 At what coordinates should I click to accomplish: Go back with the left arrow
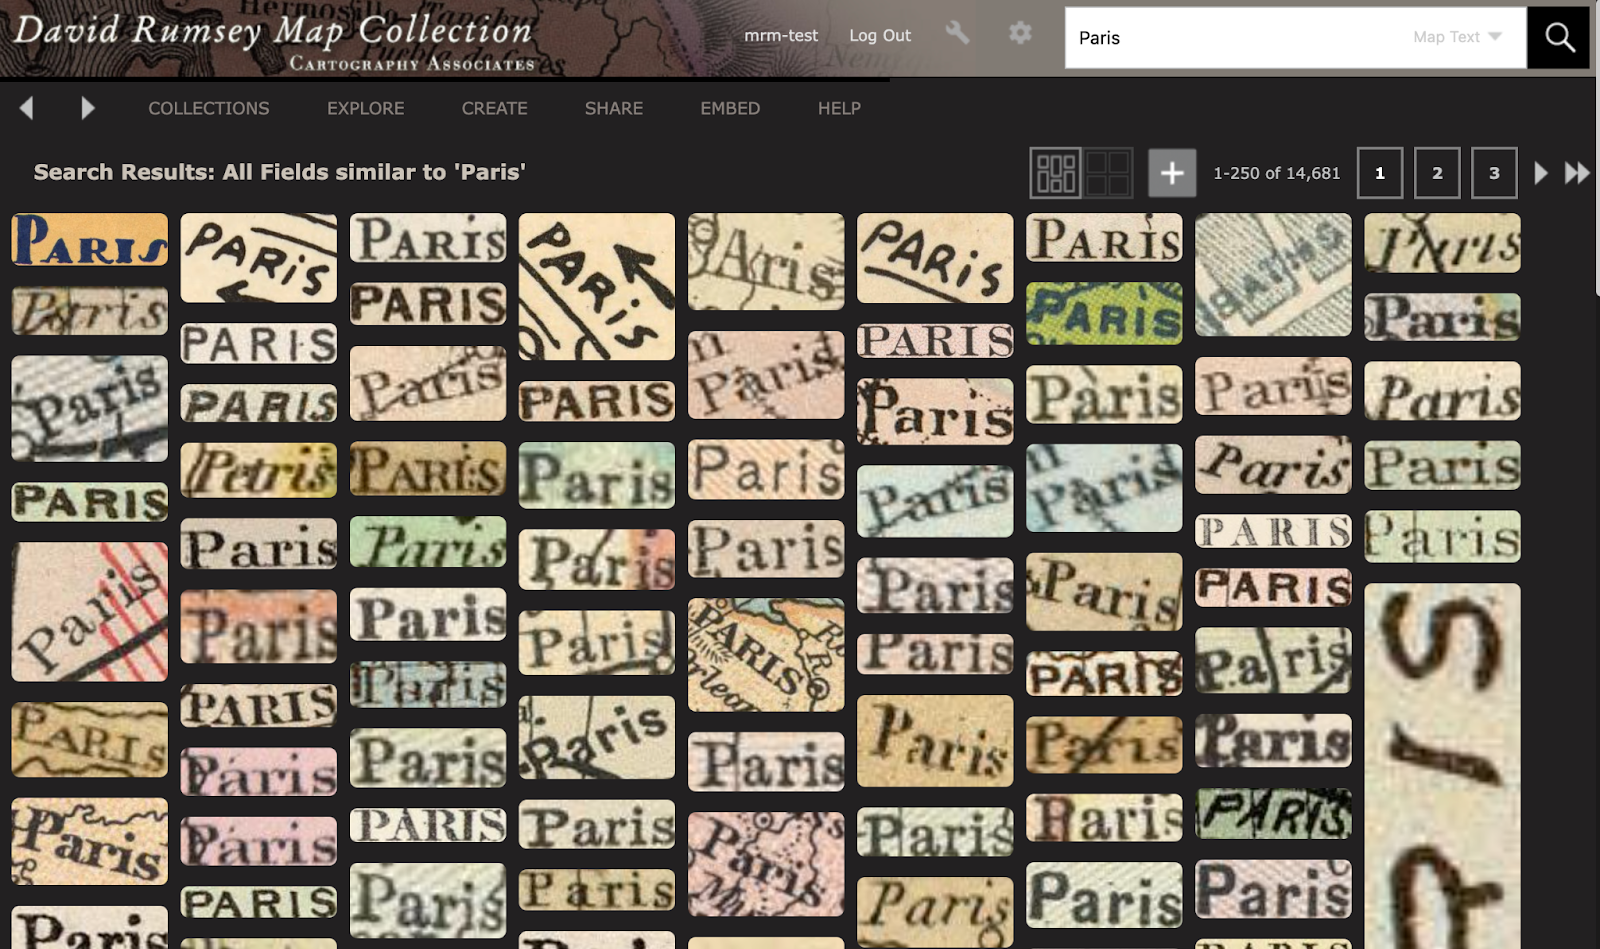(27, 108)
